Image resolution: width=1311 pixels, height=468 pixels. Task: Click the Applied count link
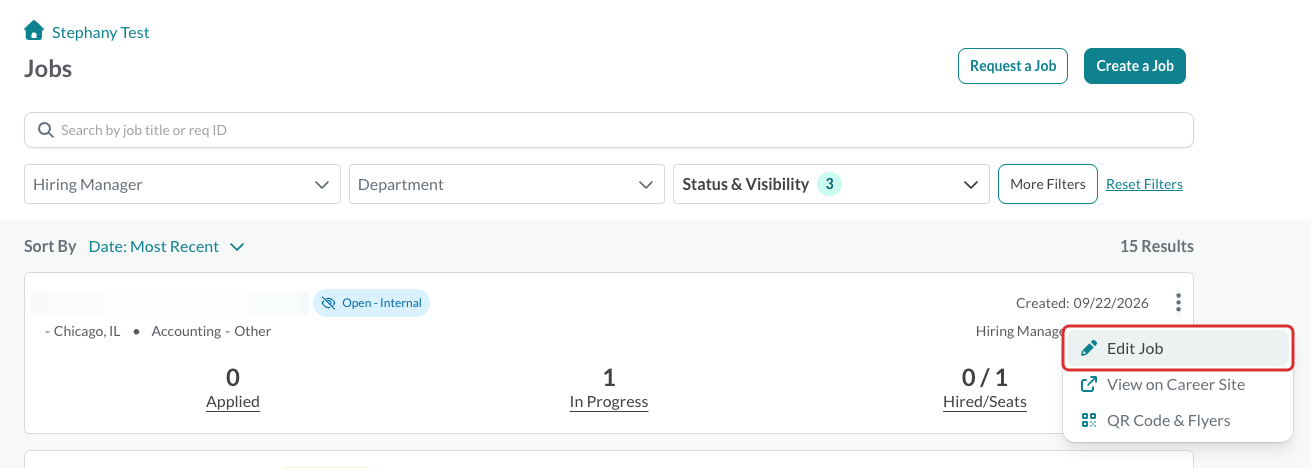(x=233, y=401)
